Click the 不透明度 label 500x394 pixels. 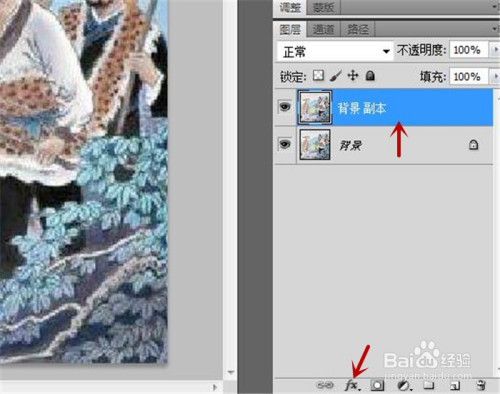point(421,50)
